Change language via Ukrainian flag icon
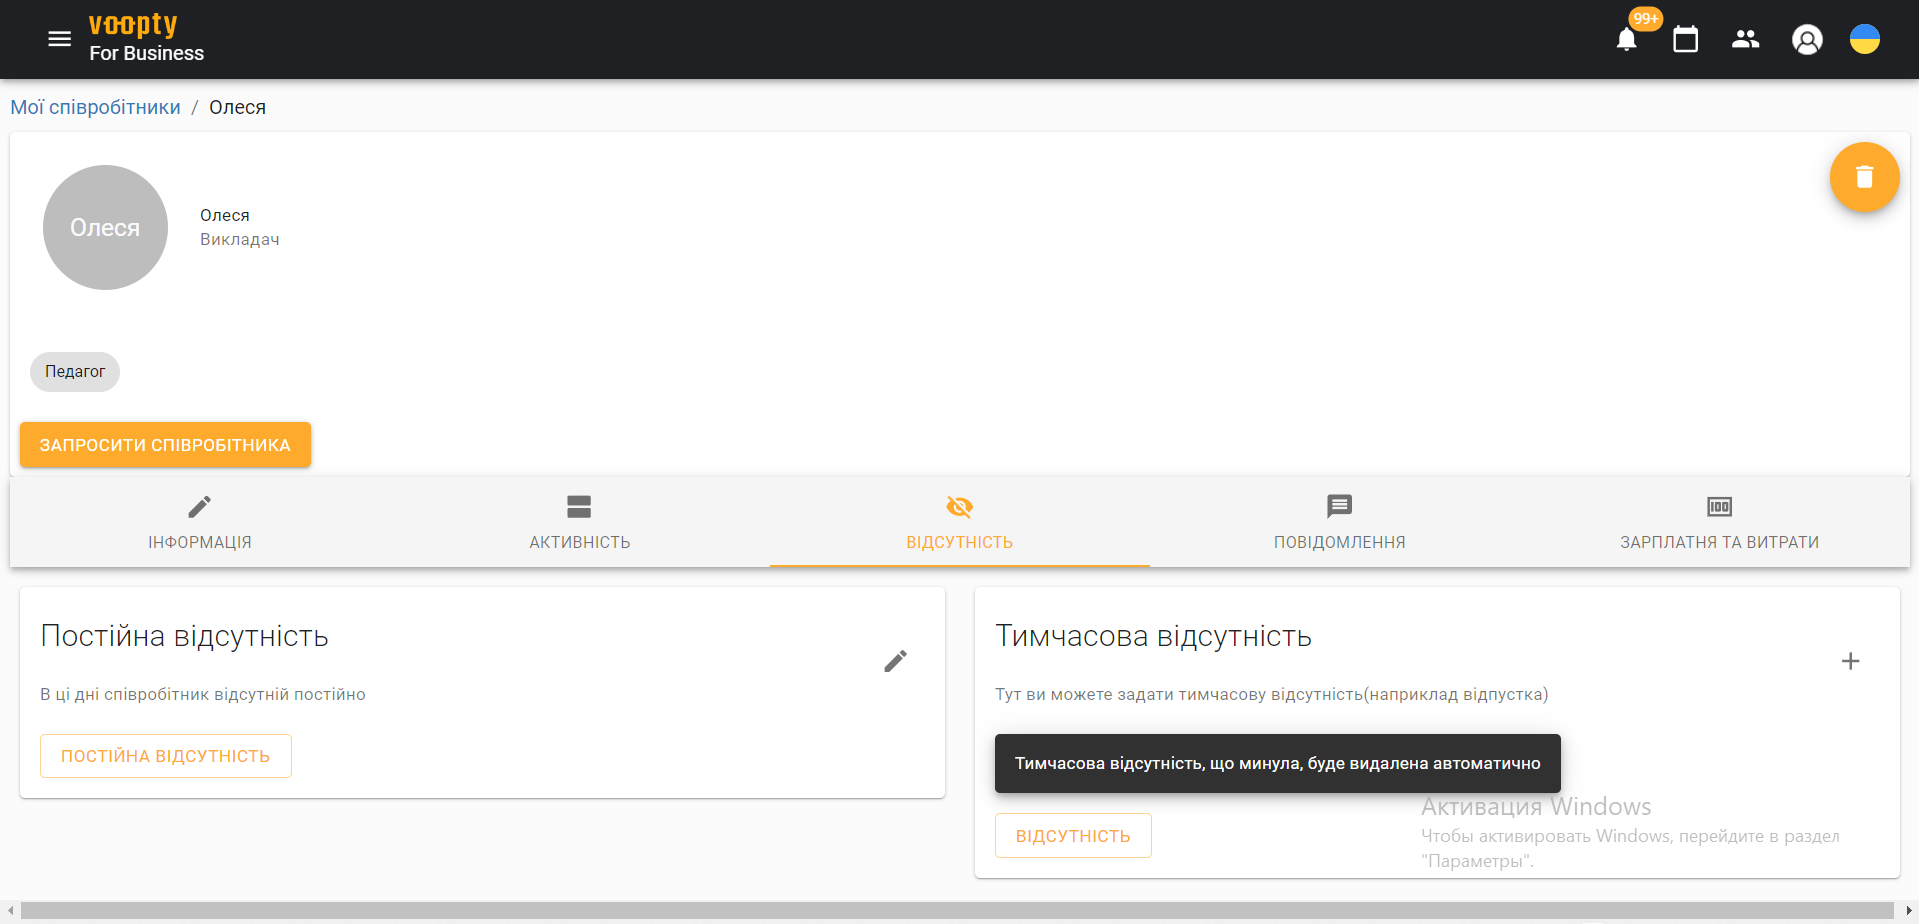The height and width of the screenshot is (924, 1919). tap(1864, 40)
